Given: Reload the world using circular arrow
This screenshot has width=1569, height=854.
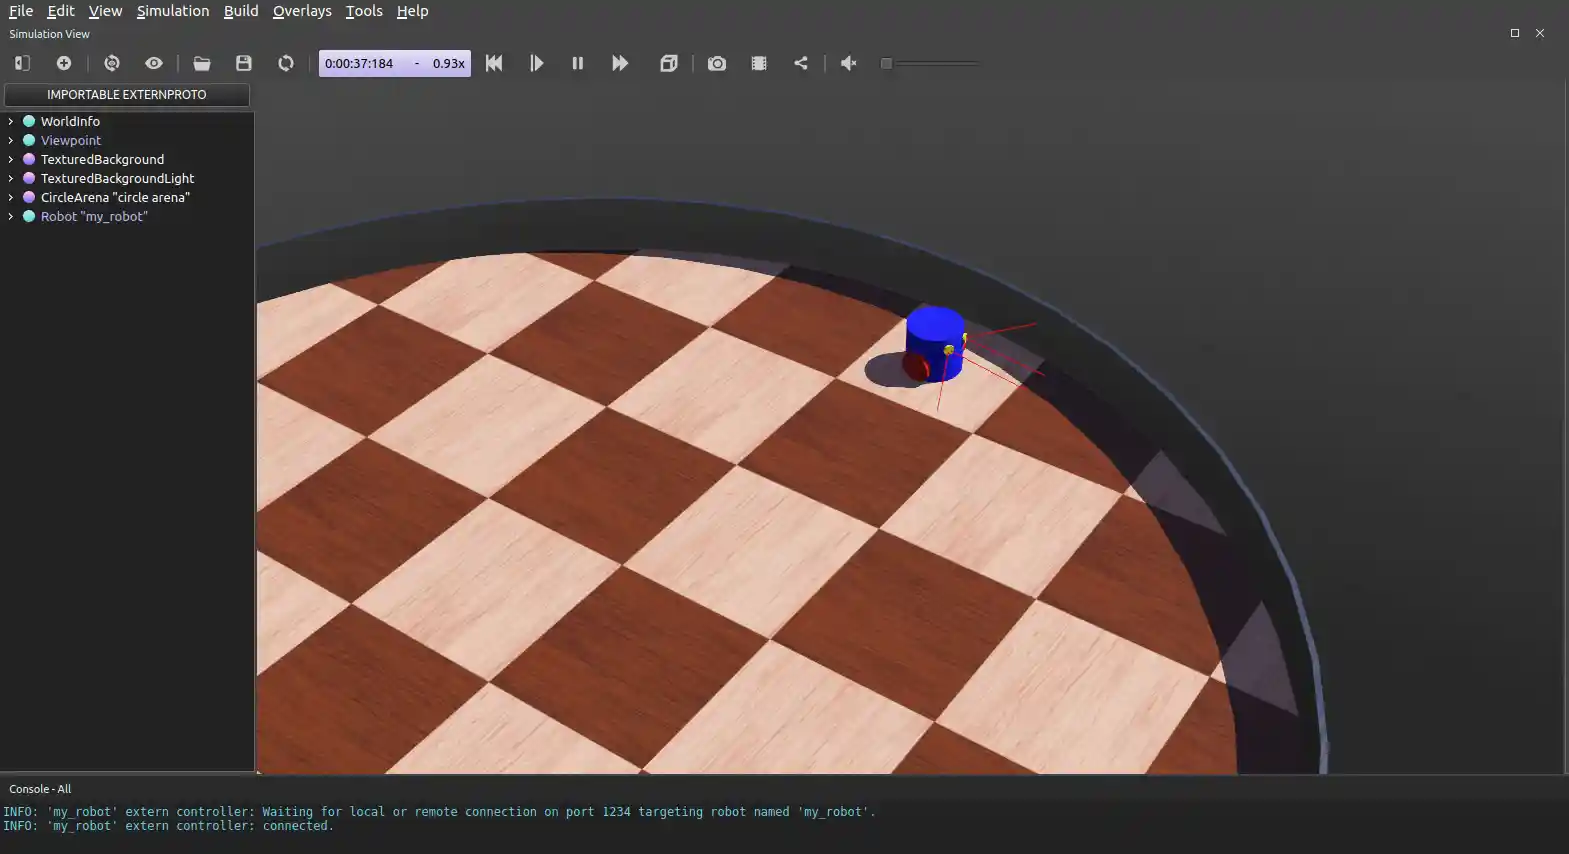Looking at the screenshot, I should [x=286, y=63].
